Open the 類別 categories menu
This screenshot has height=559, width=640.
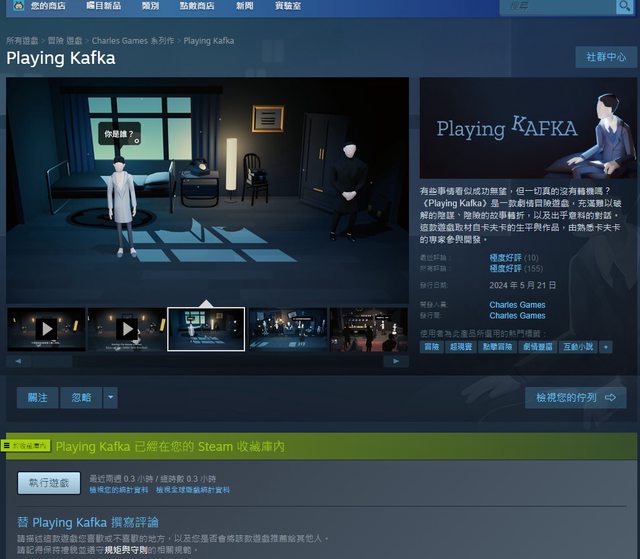pyautogui.click(x=150, y=6)
